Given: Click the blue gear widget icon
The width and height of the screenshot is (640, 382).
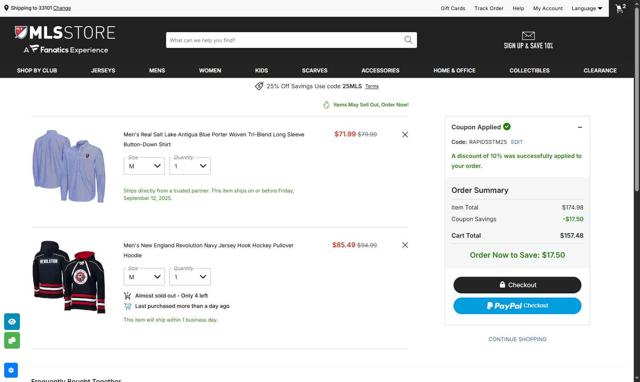Looking at the screenshot, I should (11, 370).
